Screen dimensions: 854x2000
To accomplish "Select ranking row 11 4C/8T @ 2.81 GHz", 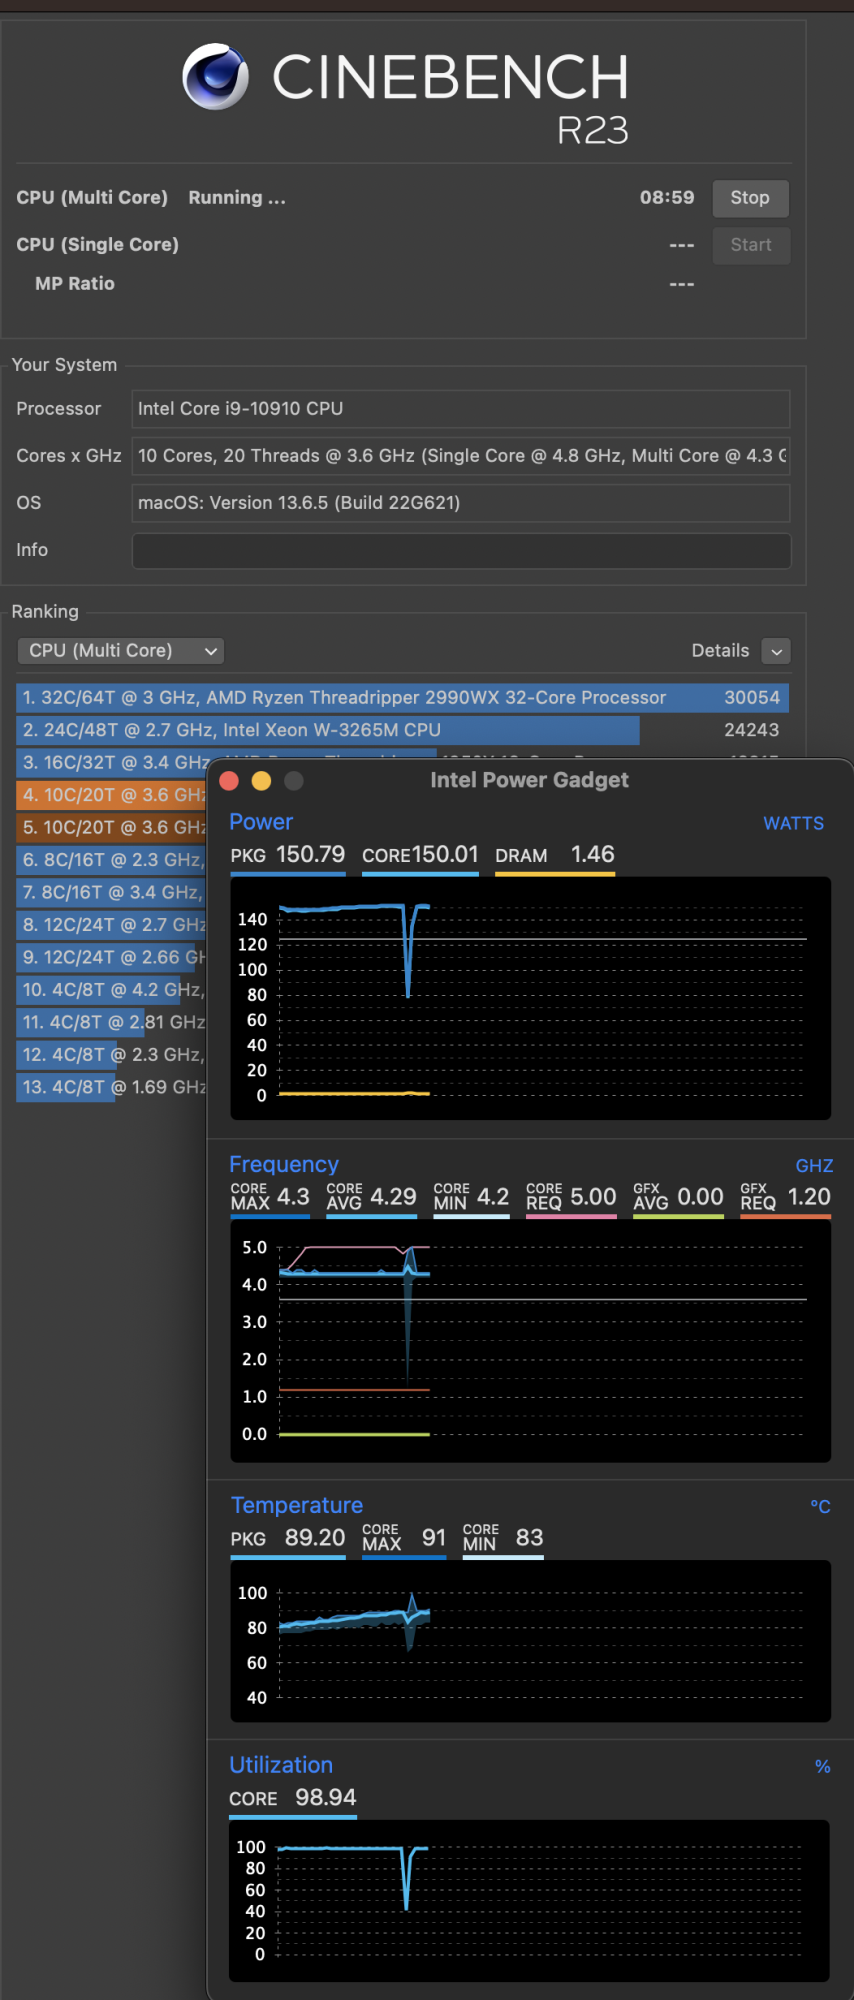I will pos(111,1022).
